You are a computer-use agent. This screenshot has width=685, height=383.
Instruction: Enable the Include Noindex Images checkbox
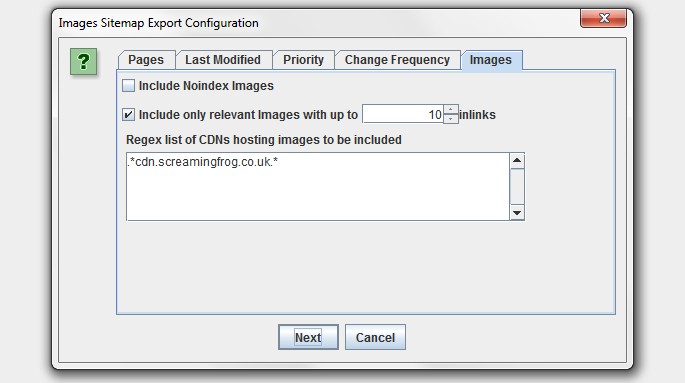coord(128,86)
